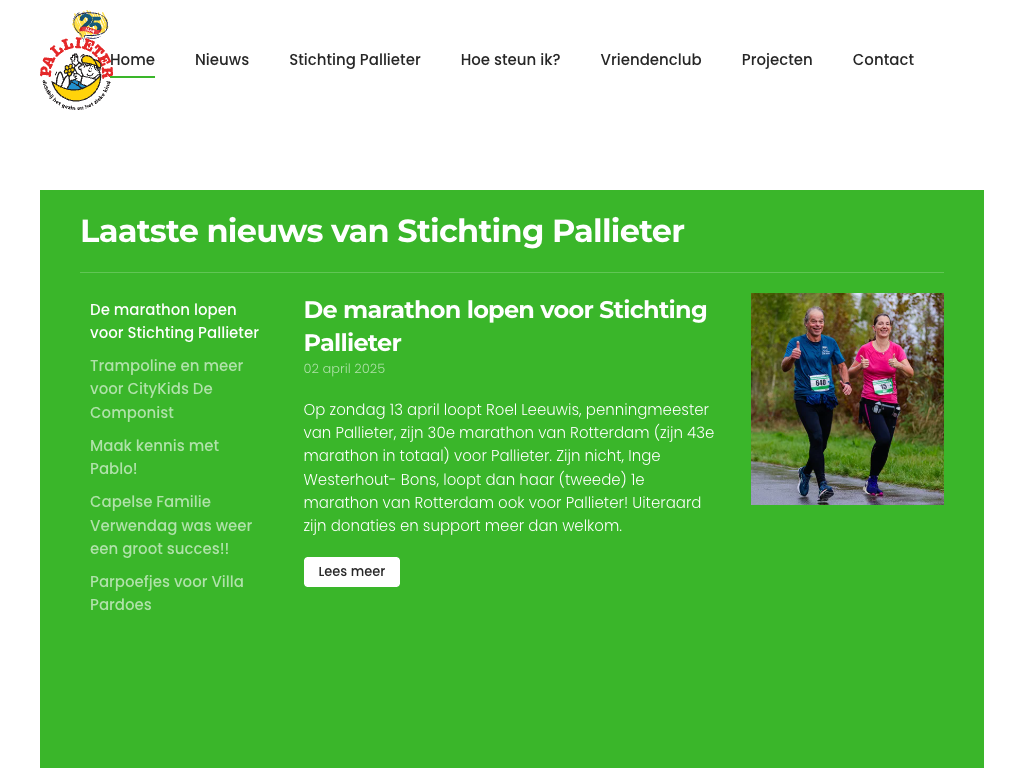Open the Contact page
This screenshot has width=1024, height=768.
(883, 59)
